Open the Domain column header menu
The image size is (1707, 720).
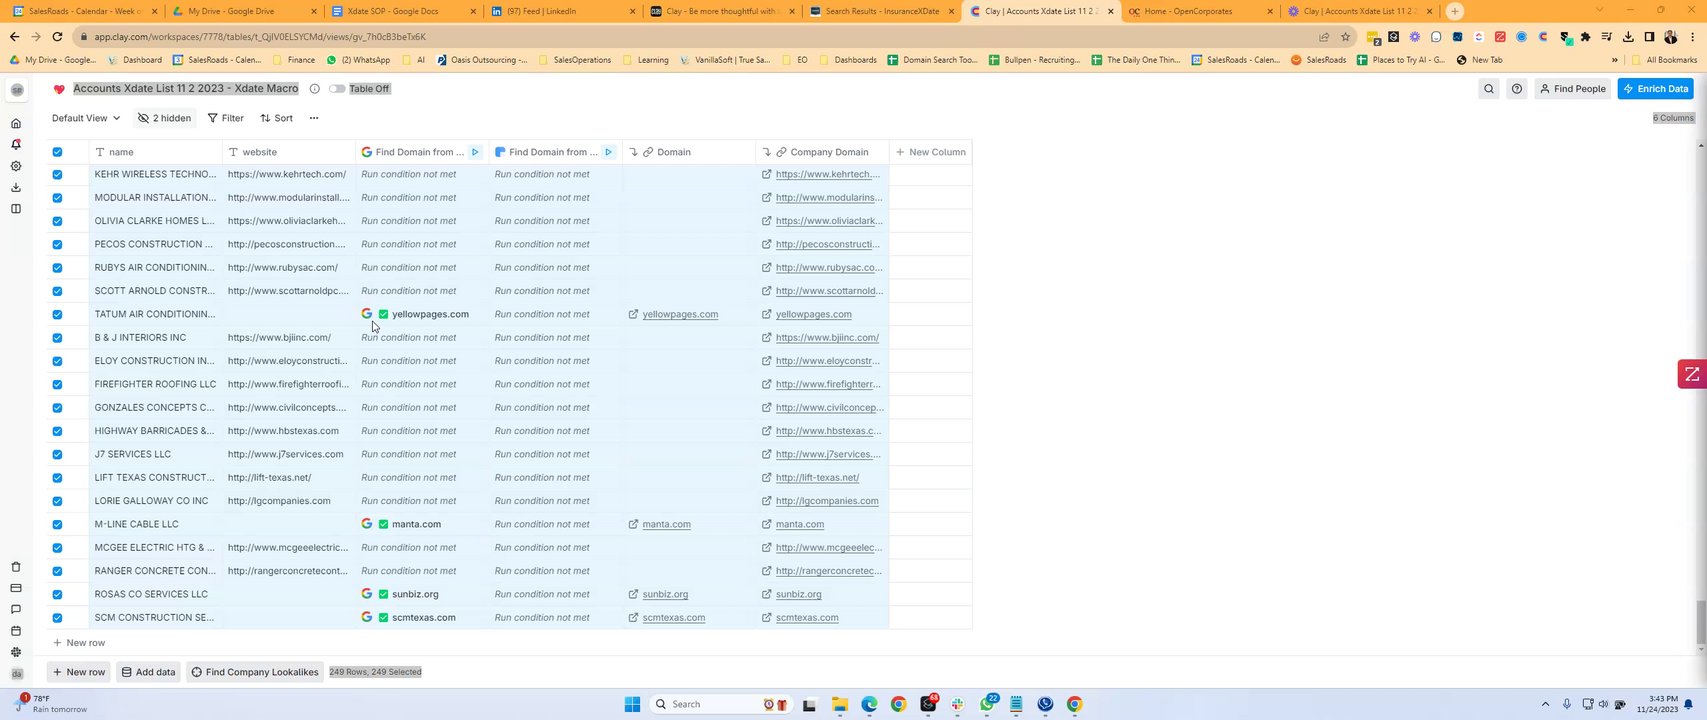(688, 152)
